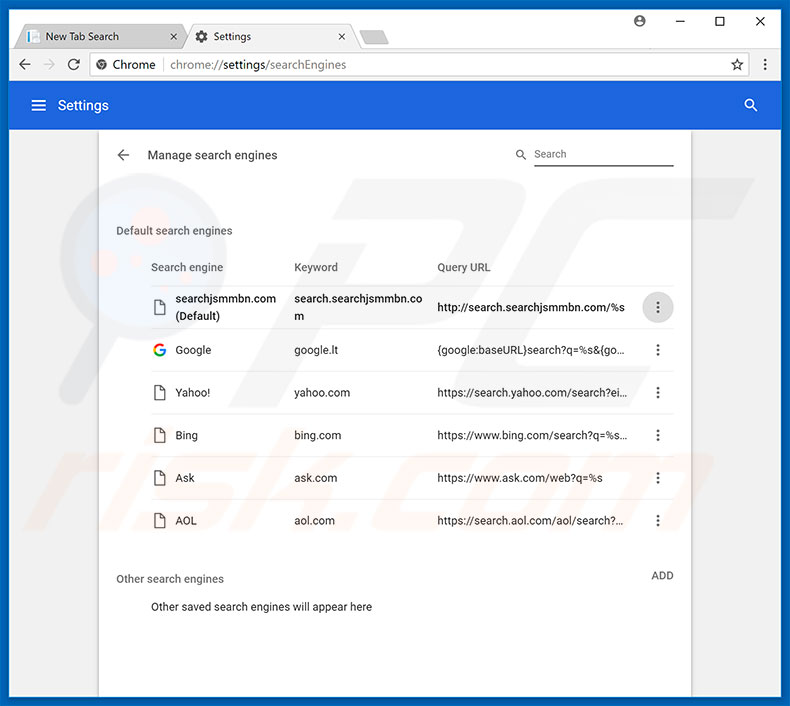Click the aol.com keyword
The width and height of the screenshot is (790, 706).
tap(314, 521)
